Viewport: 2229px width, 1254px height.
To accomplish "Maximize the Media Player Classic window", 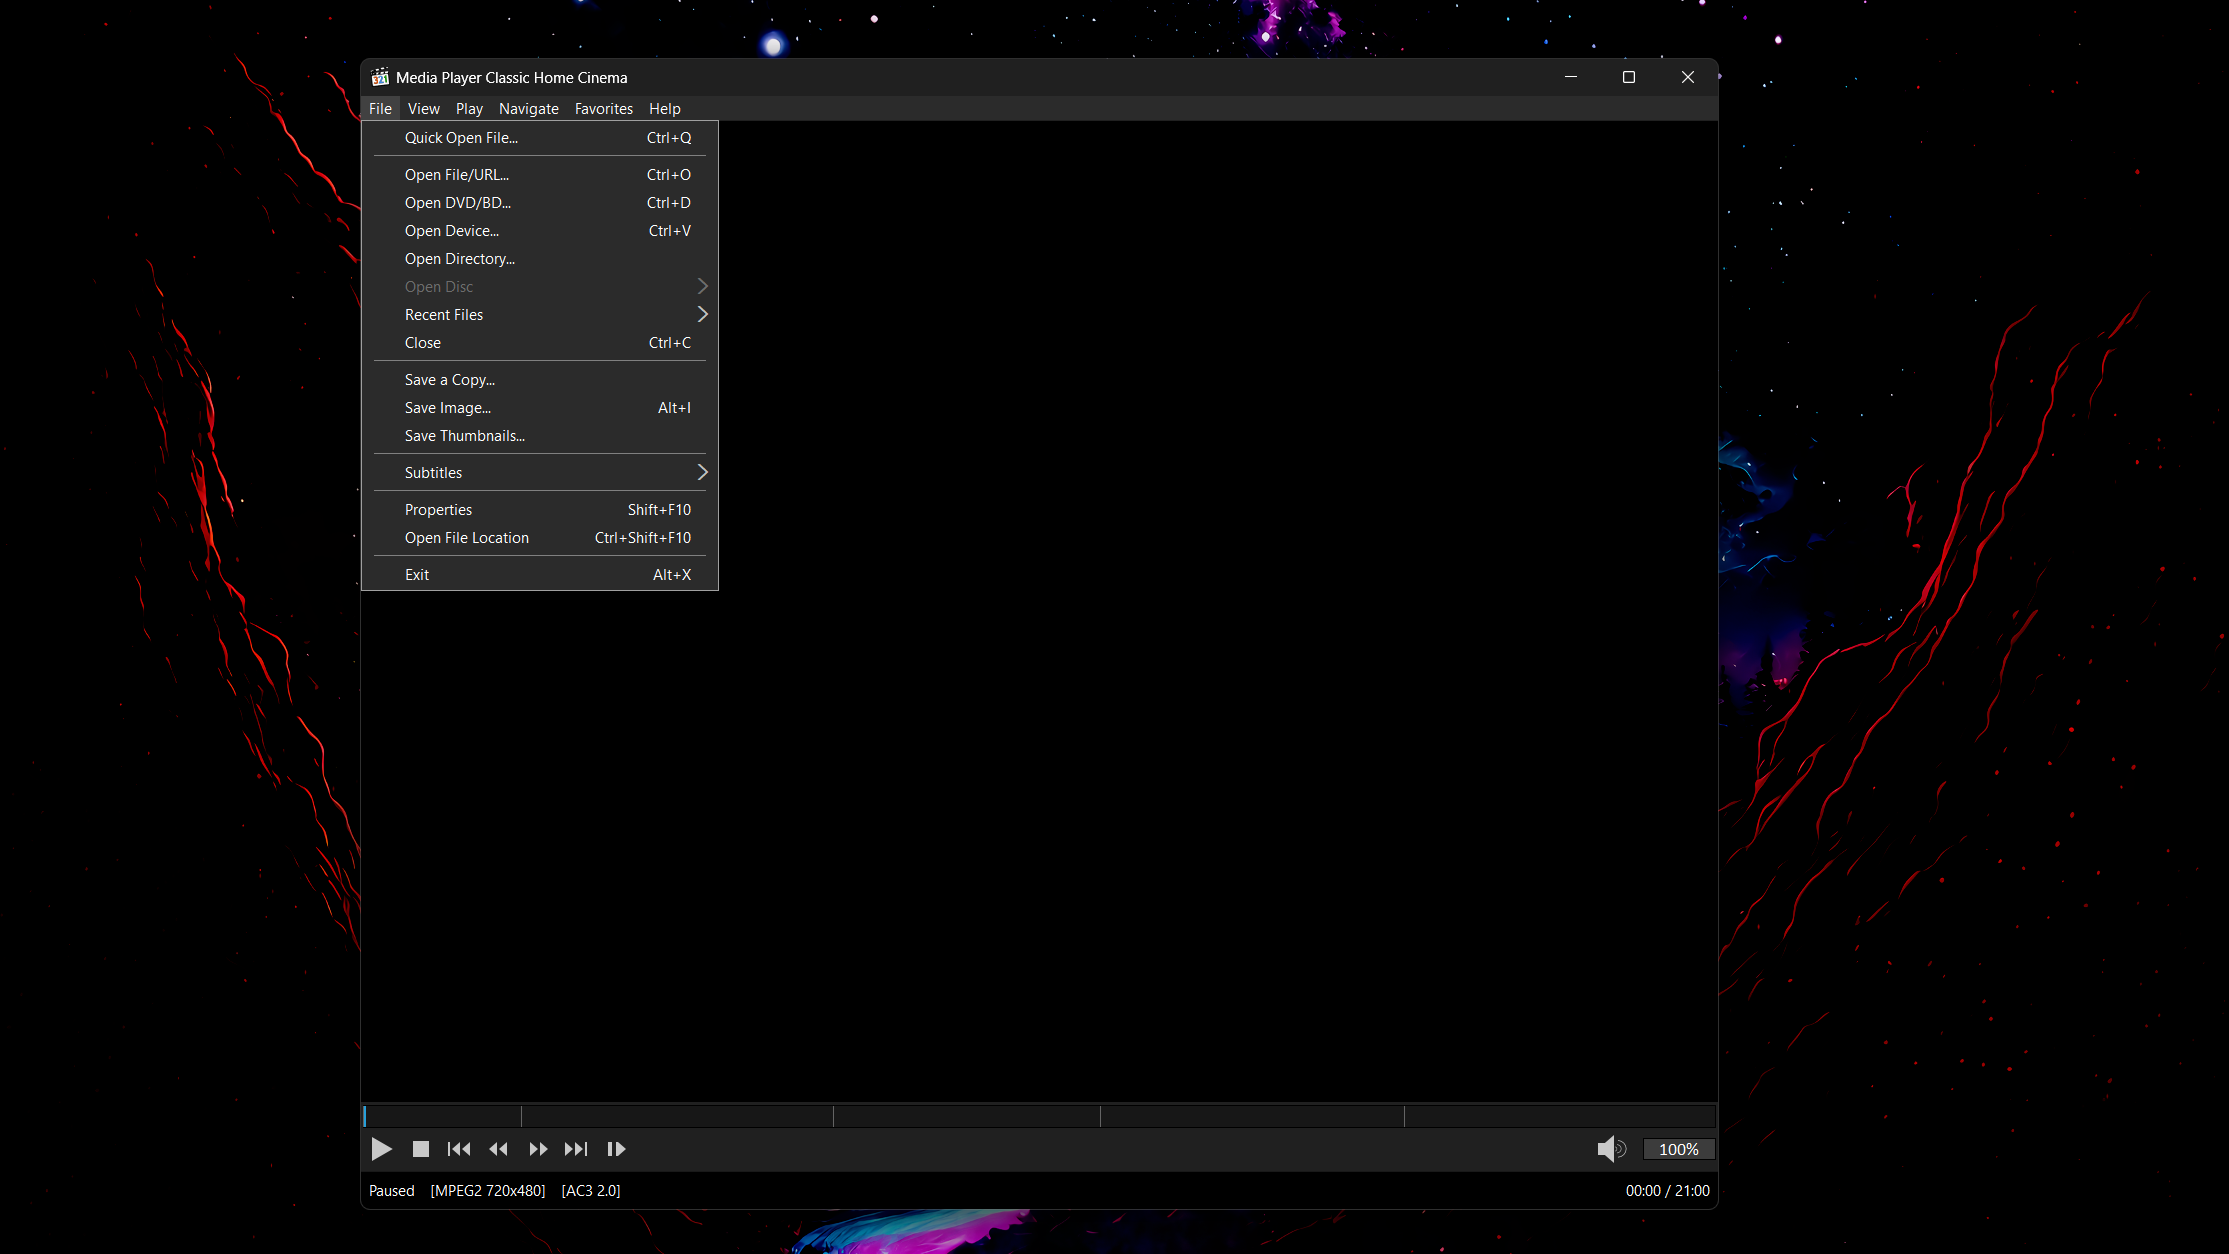I will (x=1629, y=77).
